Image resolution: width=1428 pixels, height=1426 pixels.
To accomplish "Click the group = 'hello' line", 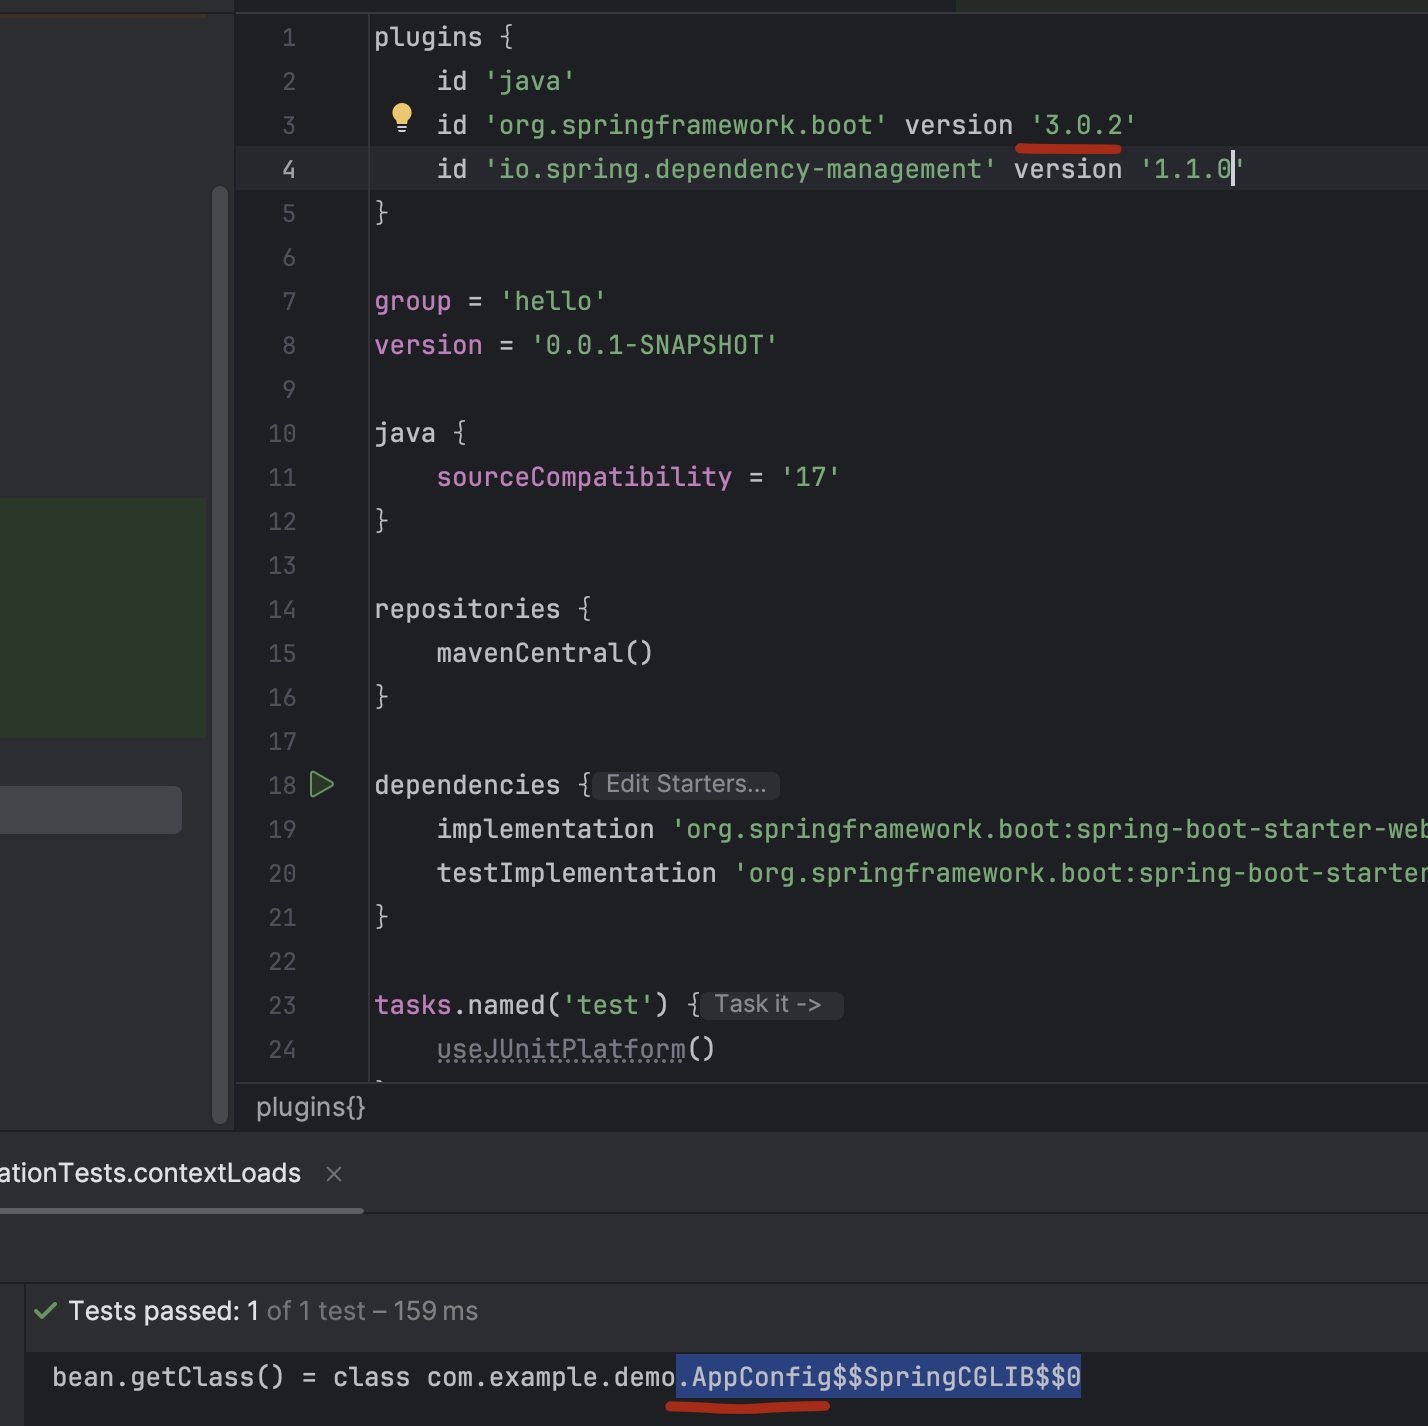I will point(490,301).
